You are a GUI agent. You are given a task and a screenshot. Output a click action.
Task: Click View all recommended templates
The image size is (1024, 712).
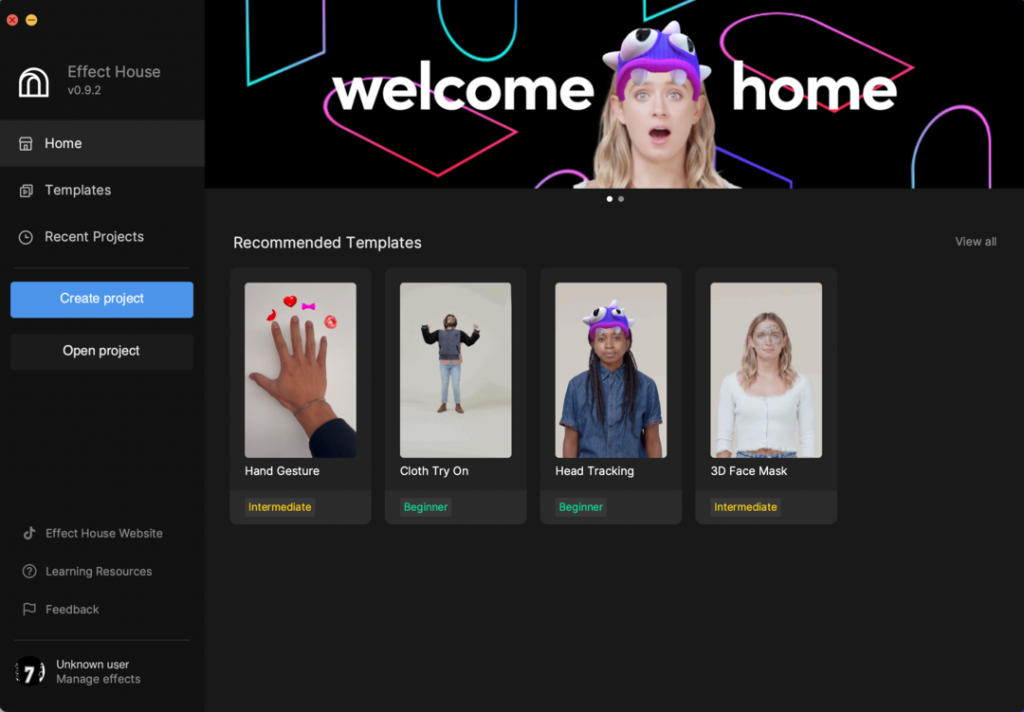click(x=976, y=242)
